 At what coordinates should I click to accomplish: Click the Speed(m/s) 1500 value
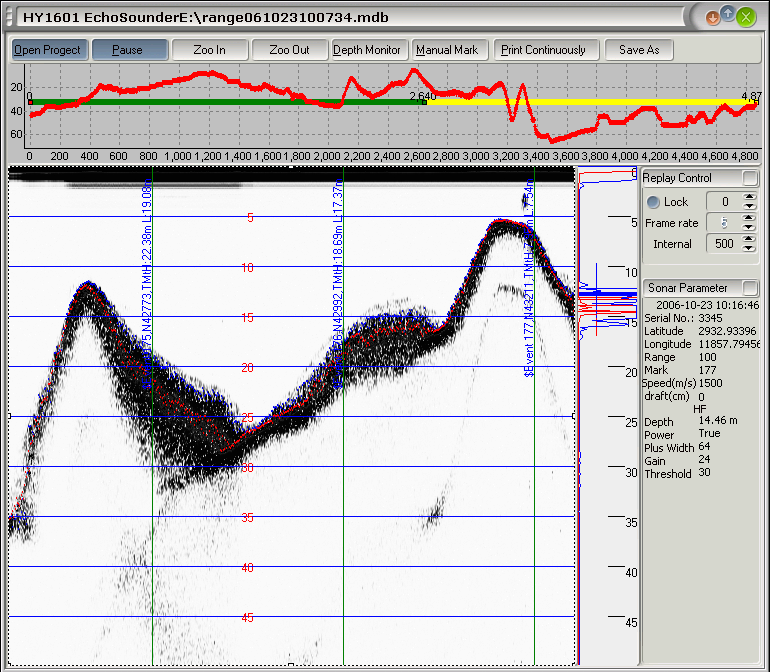[x=710, y=383]
